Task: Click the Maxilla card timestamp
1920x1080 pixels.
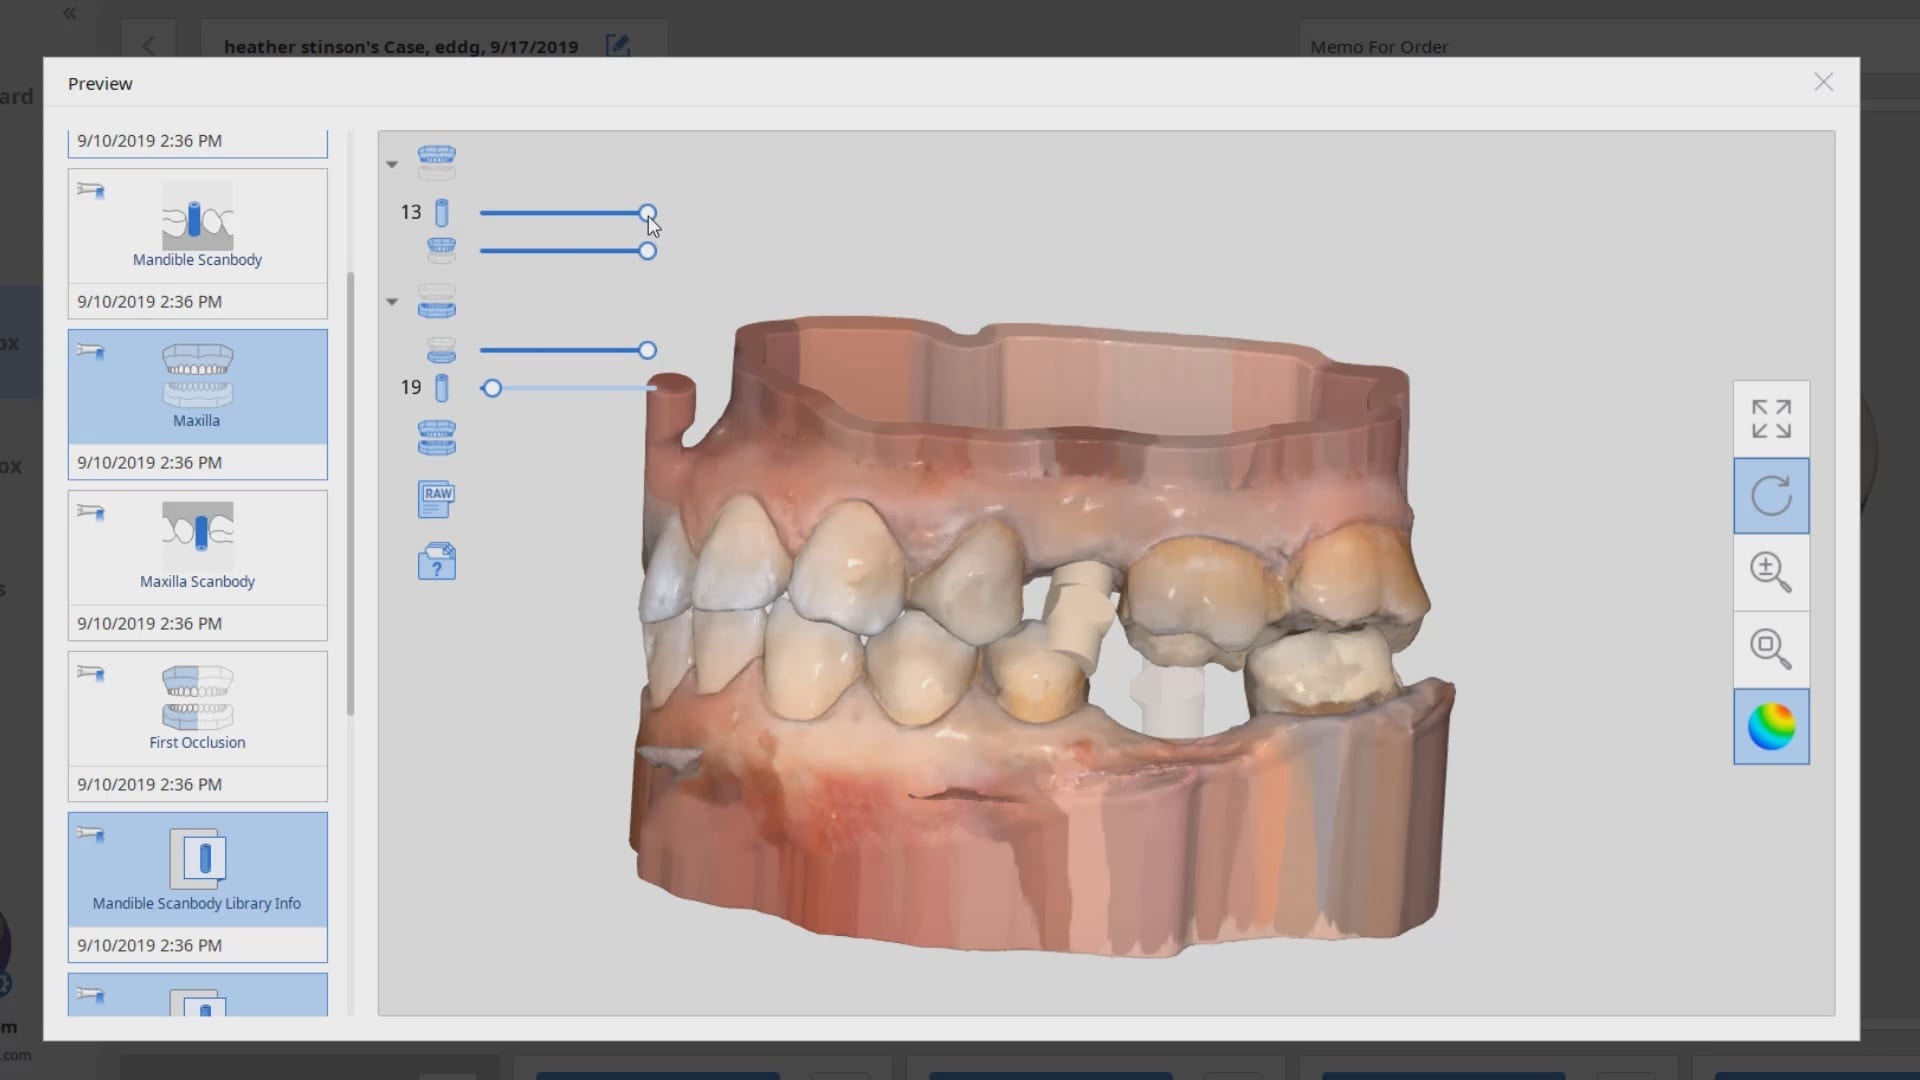Action: click(150, 462)
